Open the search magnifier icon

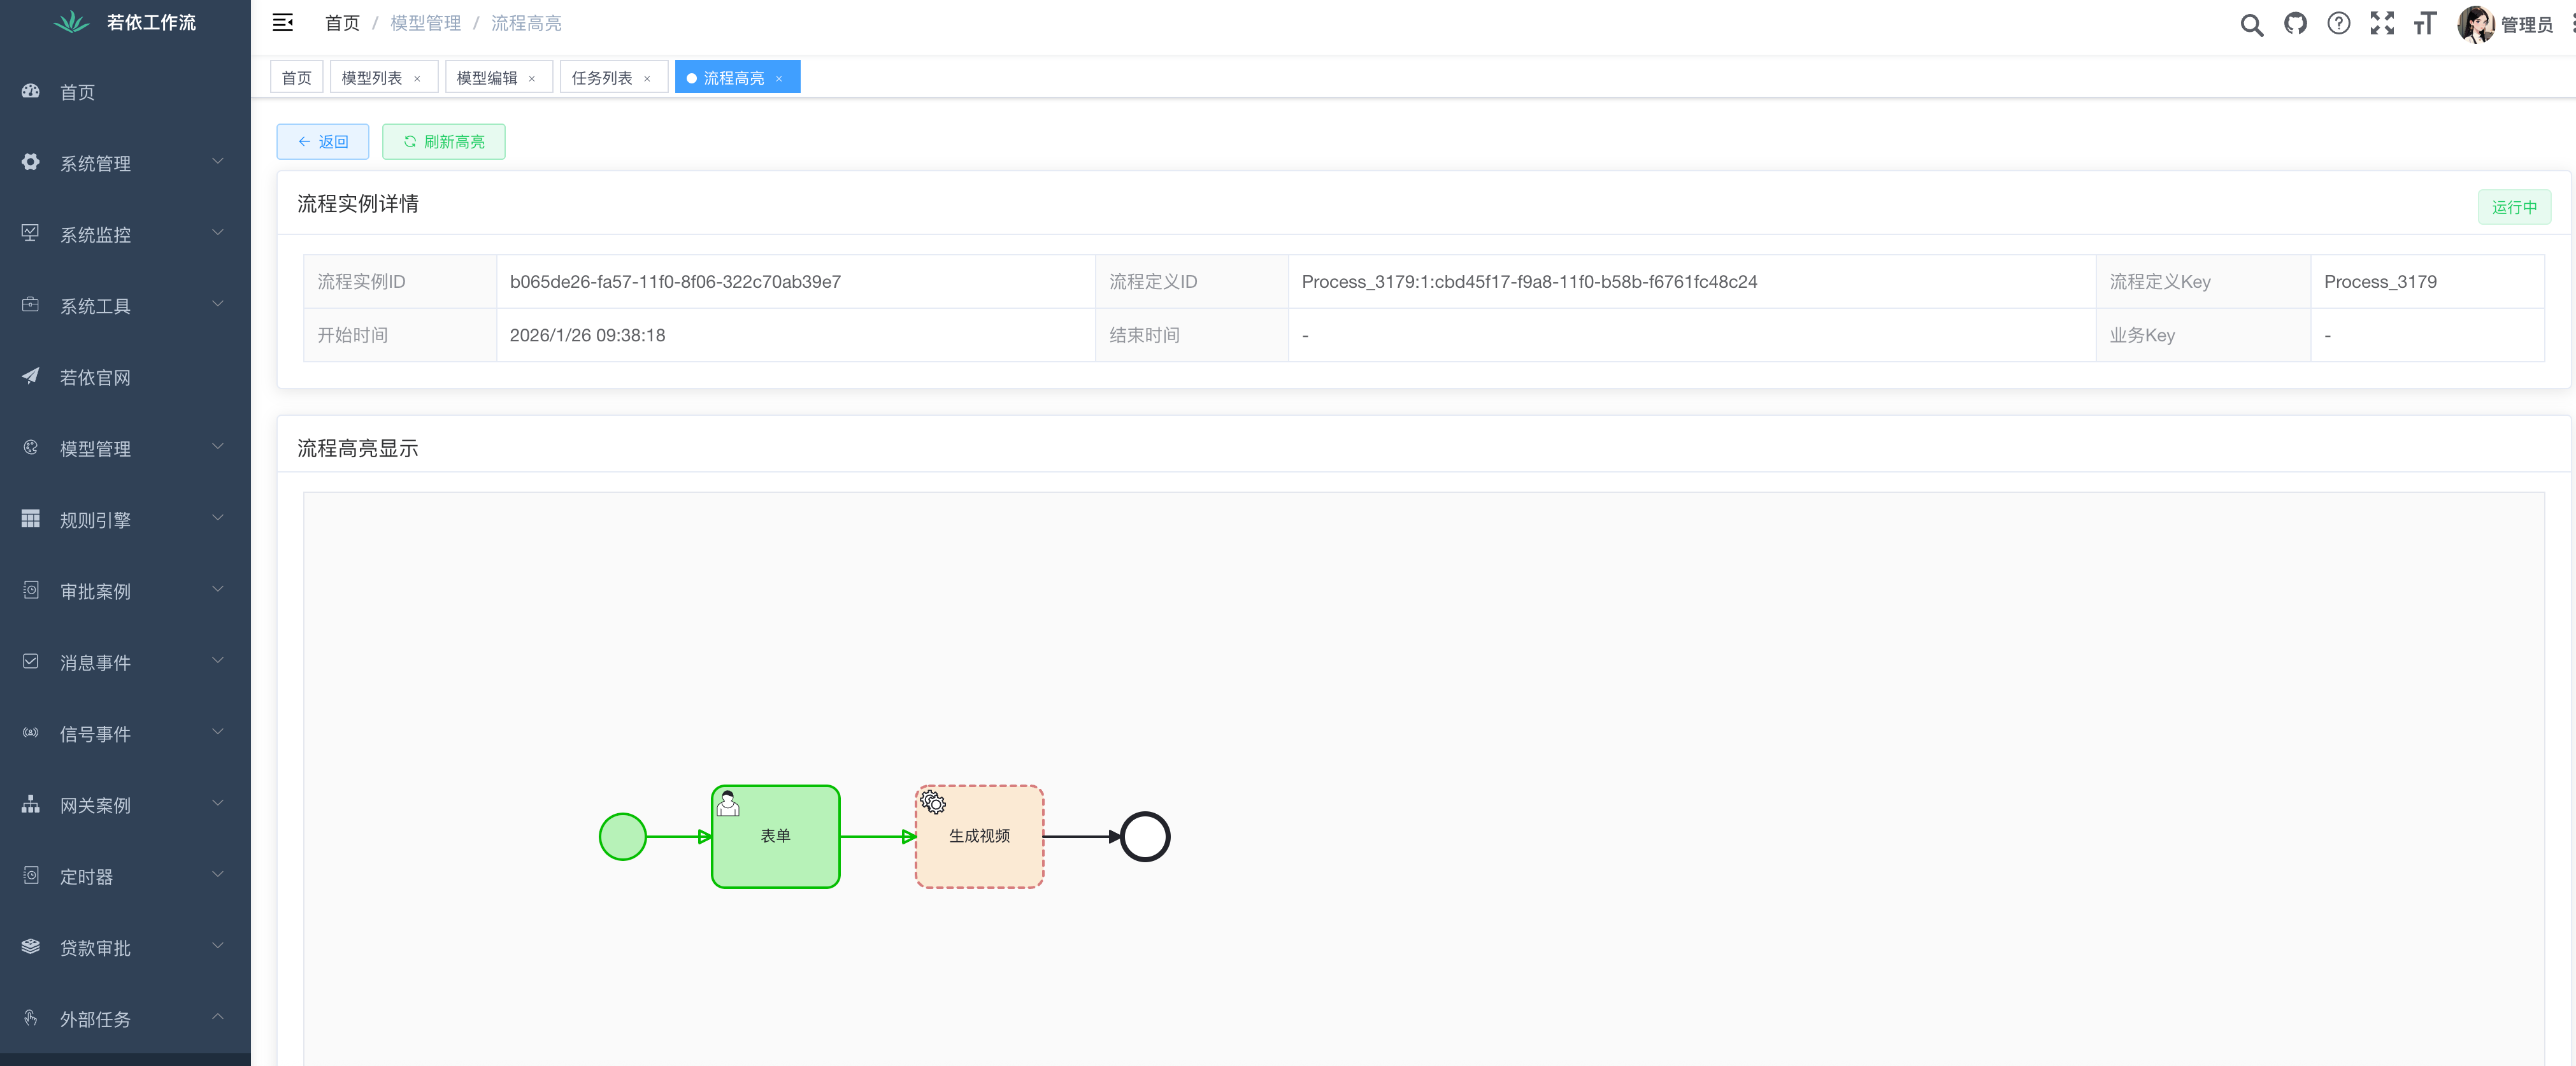coord(2251,25)
